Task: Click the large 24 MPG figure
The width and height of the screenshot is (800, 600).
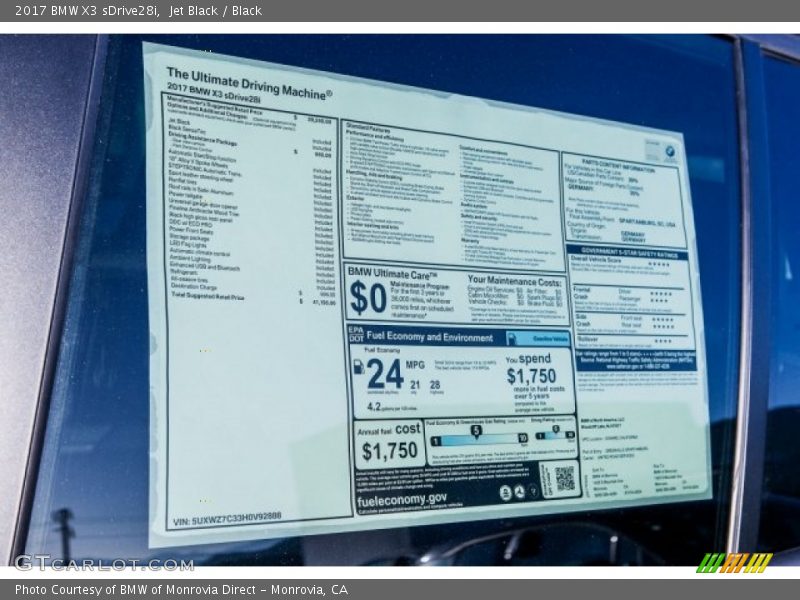Action: pyautogui.click(x=384, y=373)
